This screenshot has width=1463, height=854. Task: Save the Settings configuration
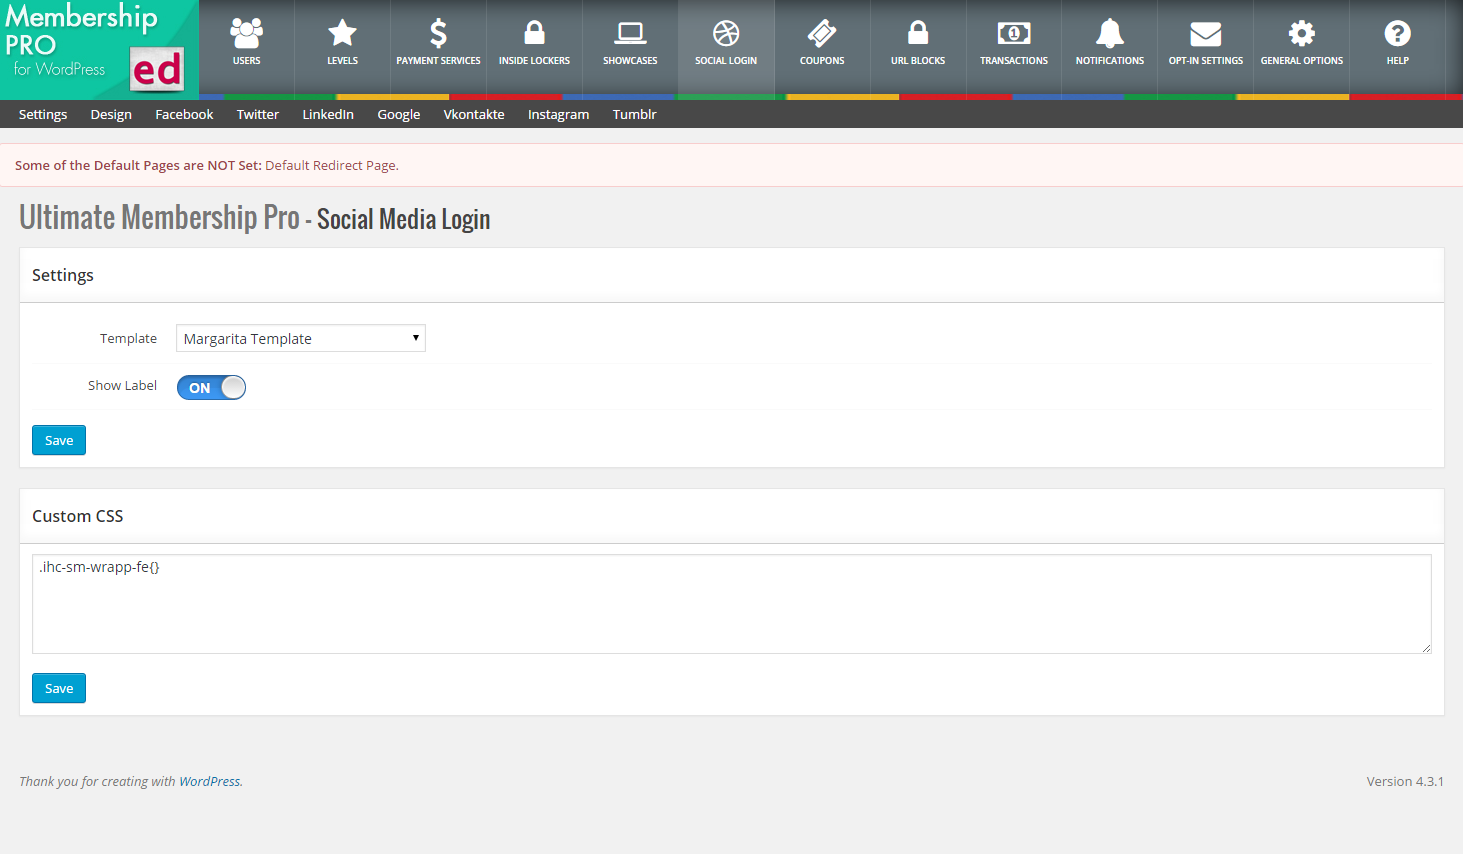click(x=58, y=440)
